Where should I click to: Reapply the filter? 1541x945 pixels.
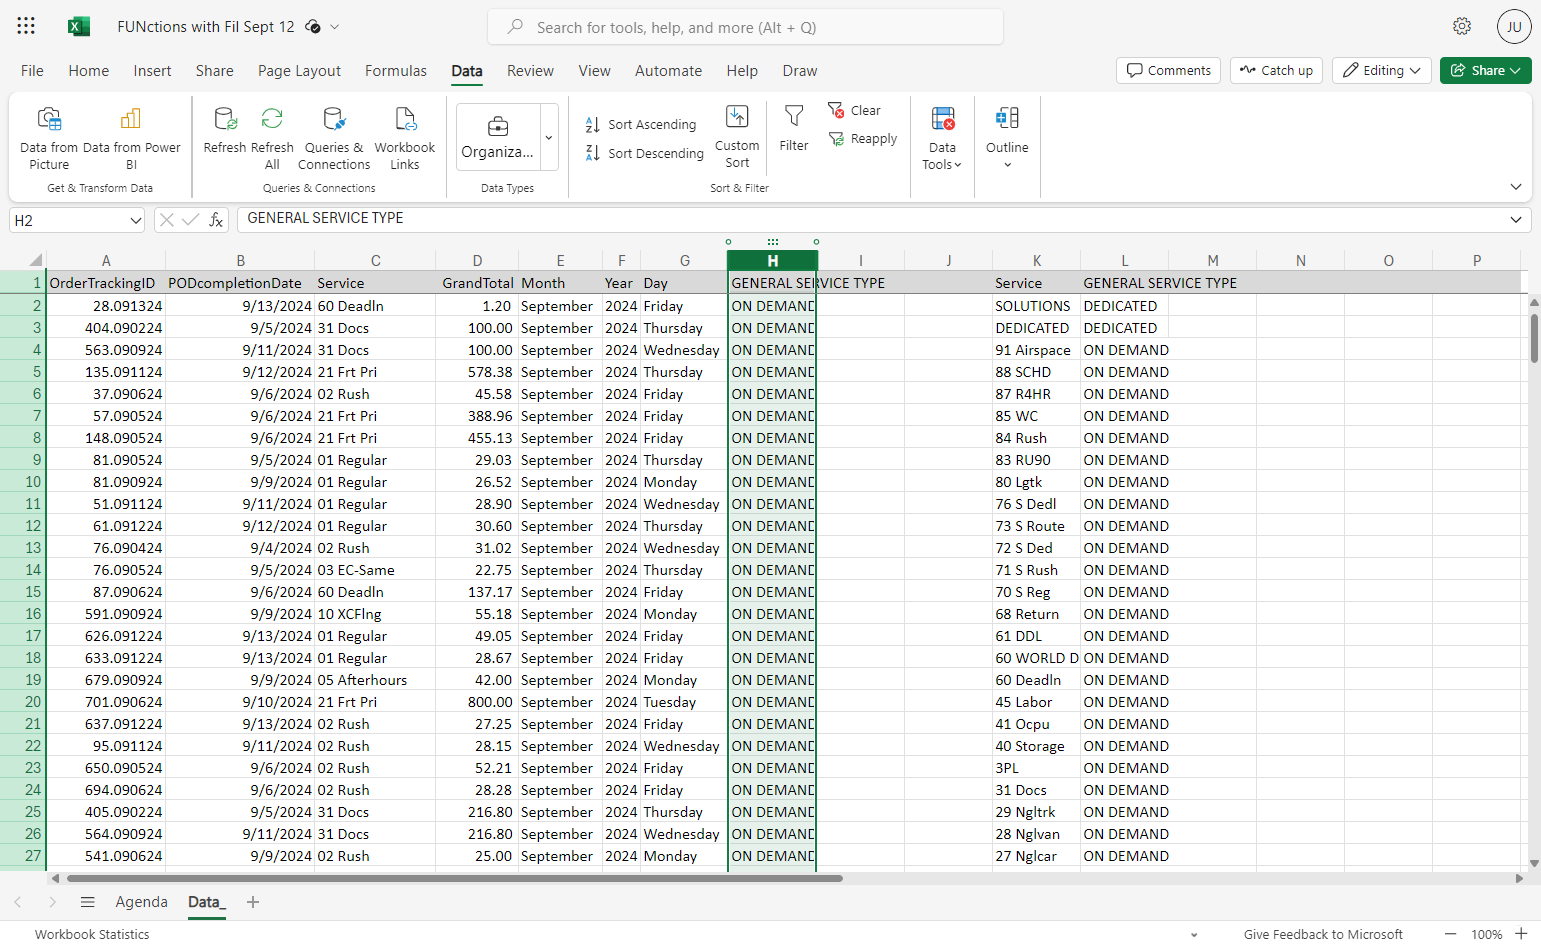pyautogui.click(x=863, y=139)
